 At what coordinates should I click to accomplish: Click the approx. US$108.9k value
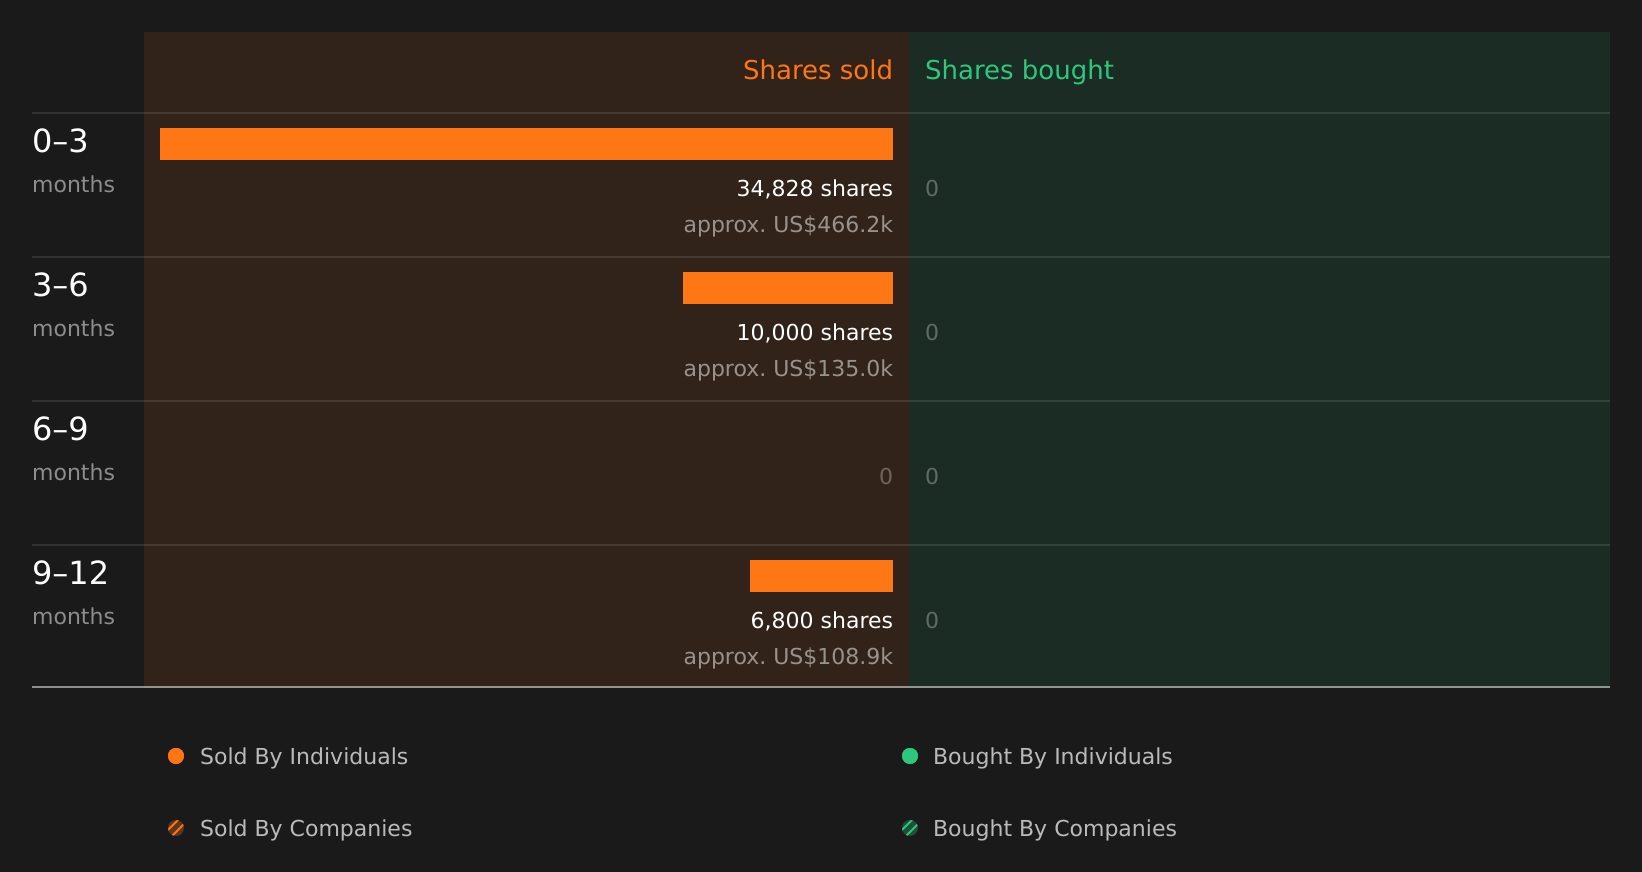click(x=788, y=657)
